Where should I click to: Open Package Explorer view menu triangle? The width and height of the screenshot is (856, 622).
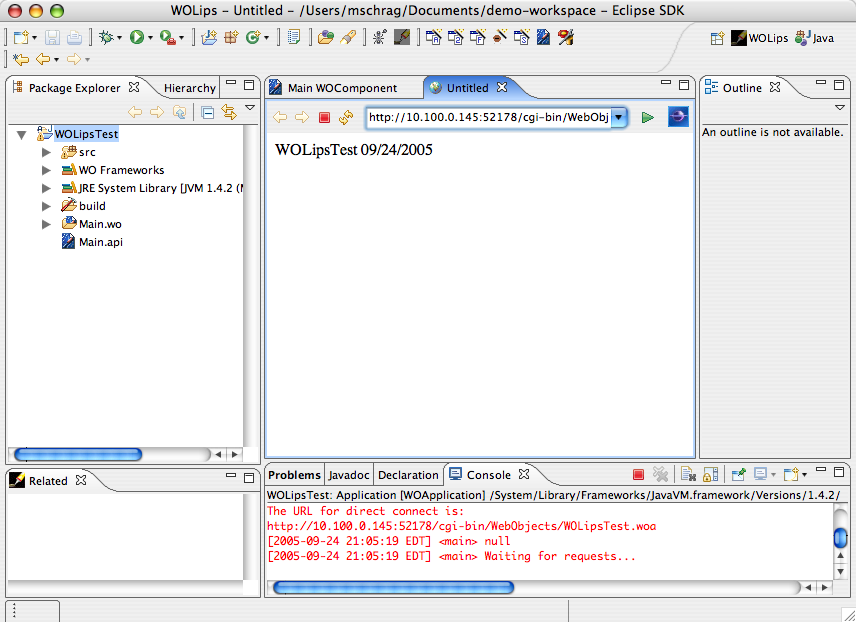pos(250,108)
